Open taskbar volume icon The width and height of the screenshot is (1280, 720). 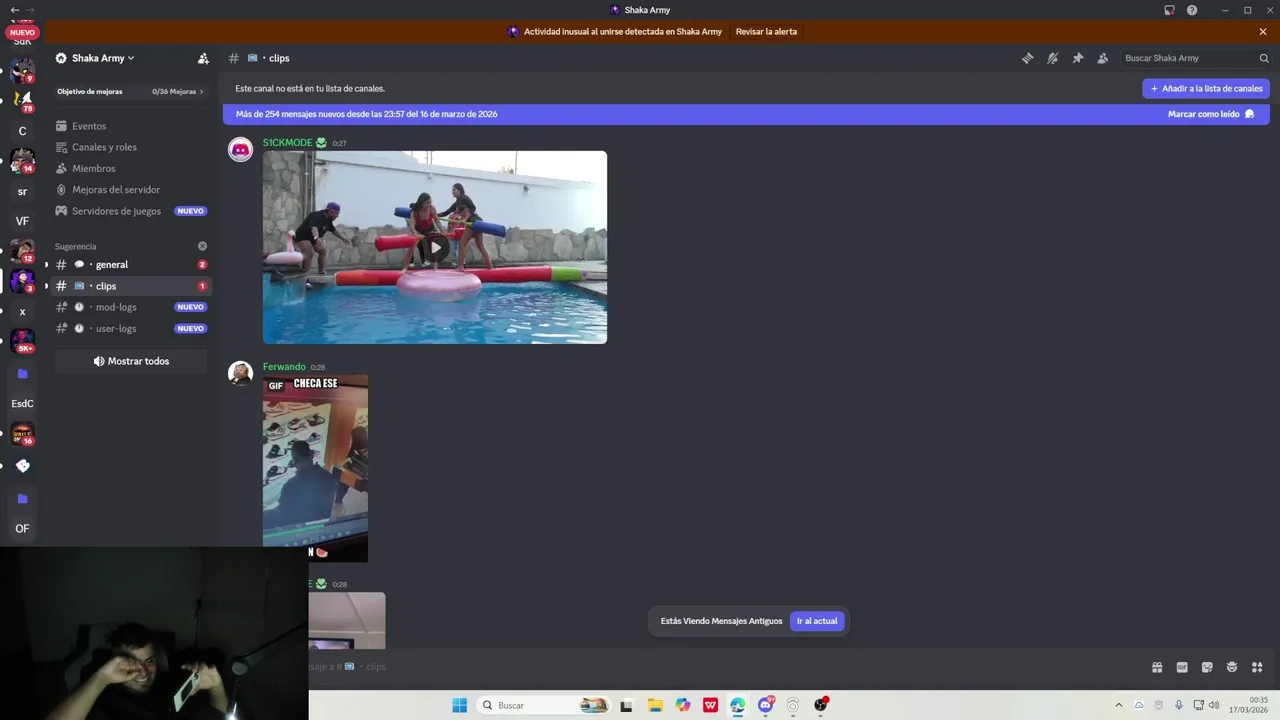point(1214,705)
